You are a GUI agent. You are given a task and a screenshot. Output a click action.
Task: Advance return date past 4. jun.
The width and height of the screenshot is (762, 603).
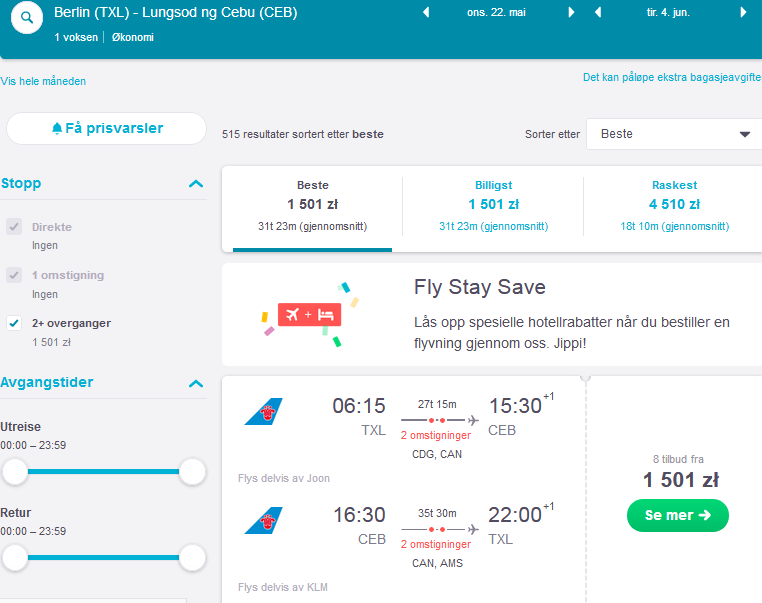coord(743,12)
